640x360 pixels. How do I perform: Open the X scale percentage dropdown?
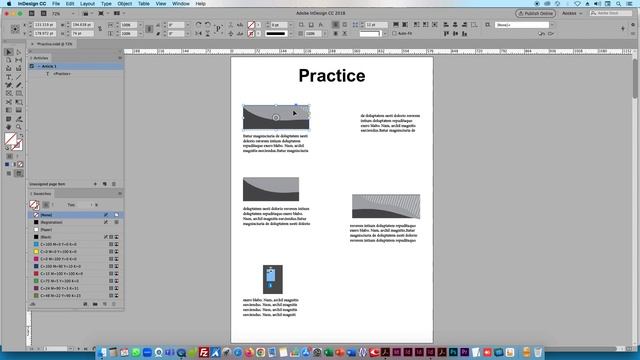coord(140,25)
